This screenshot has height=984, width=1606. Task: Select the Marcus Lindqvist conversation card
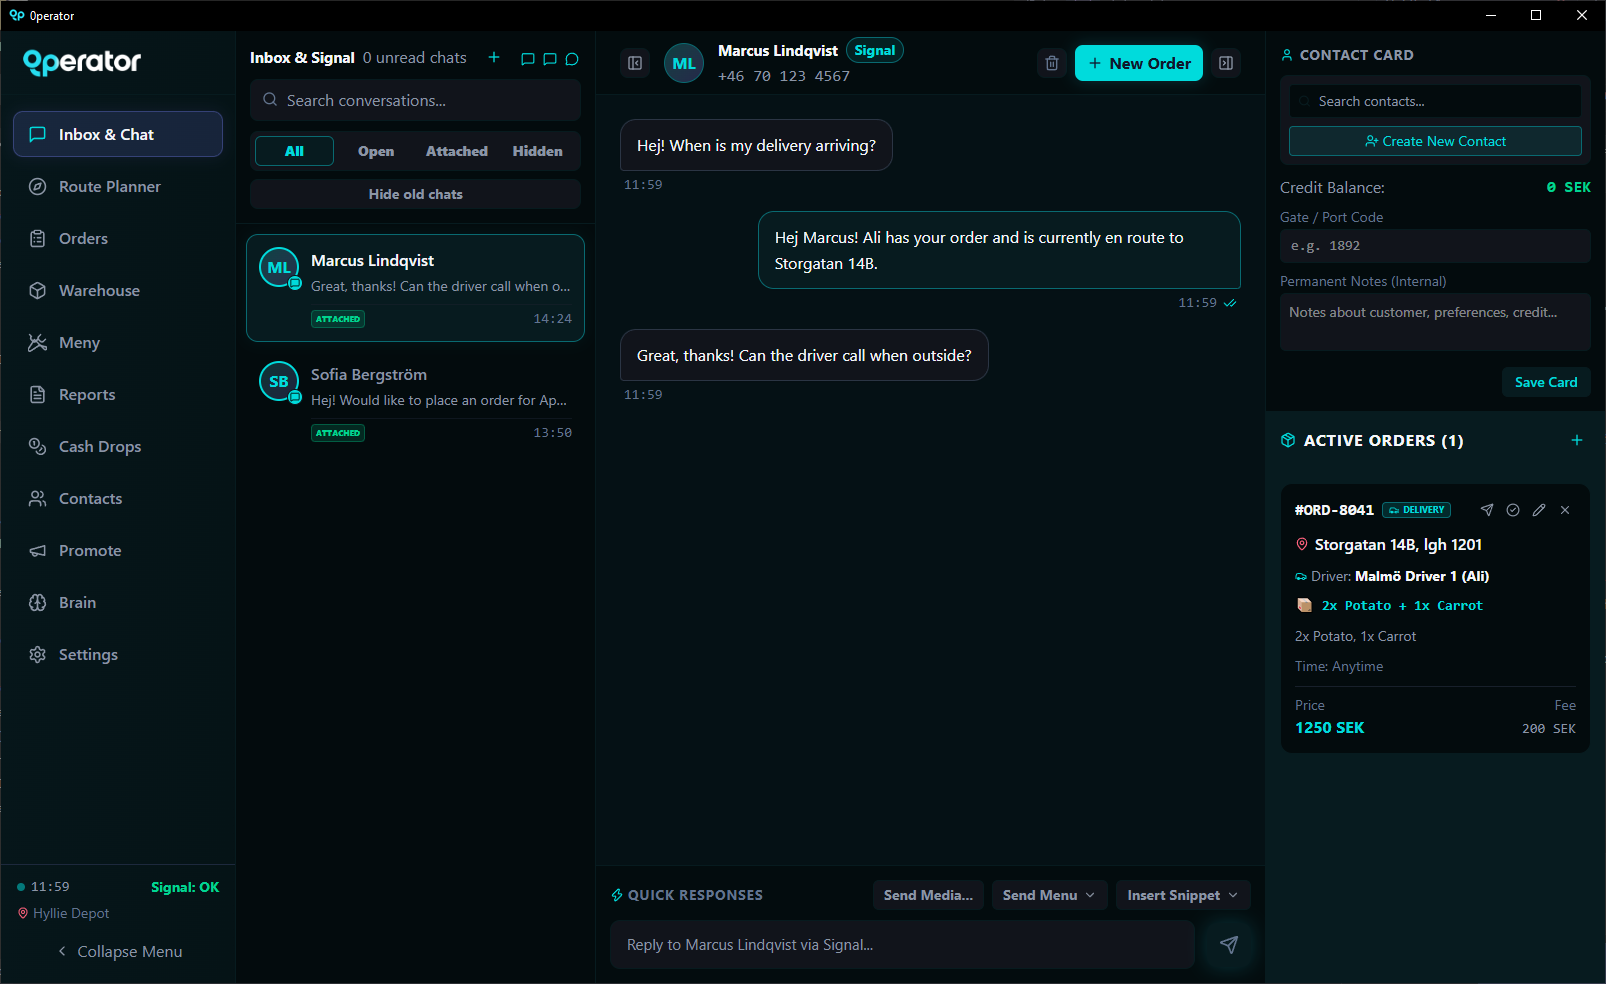415,288
